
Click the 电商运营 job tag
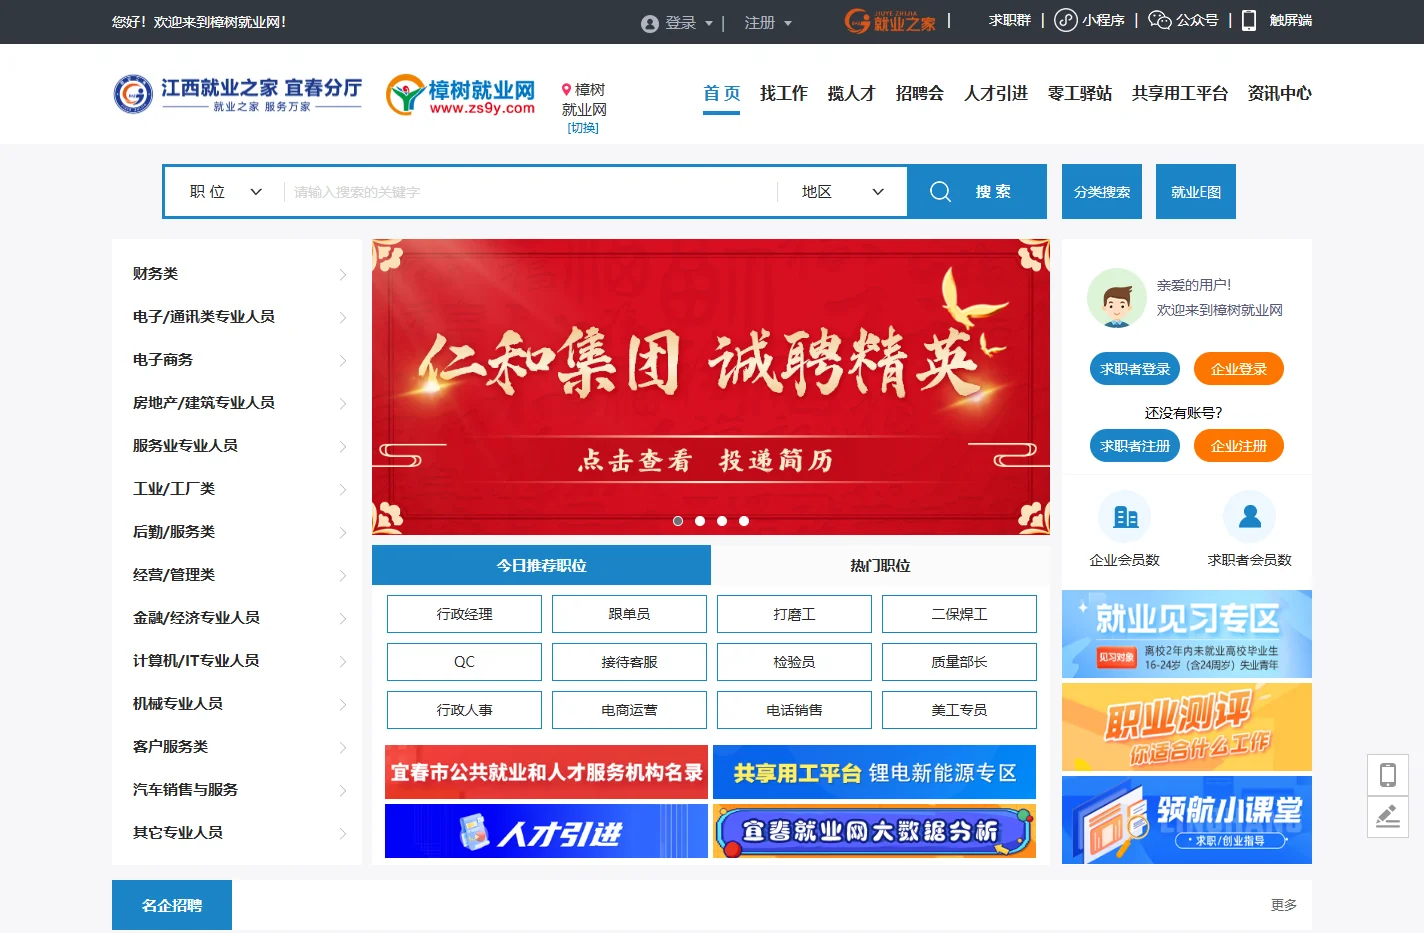629,710
